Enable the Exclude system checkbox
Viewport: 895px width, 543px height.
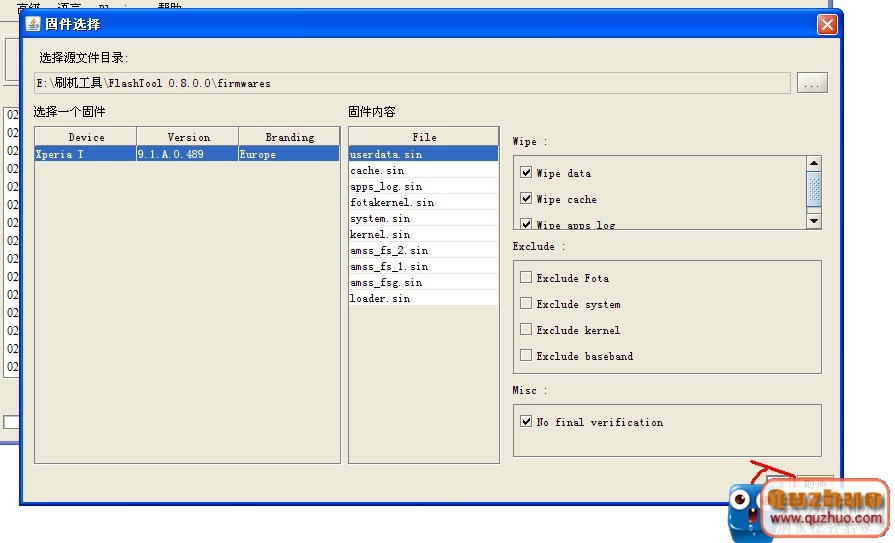pos(526,303)
